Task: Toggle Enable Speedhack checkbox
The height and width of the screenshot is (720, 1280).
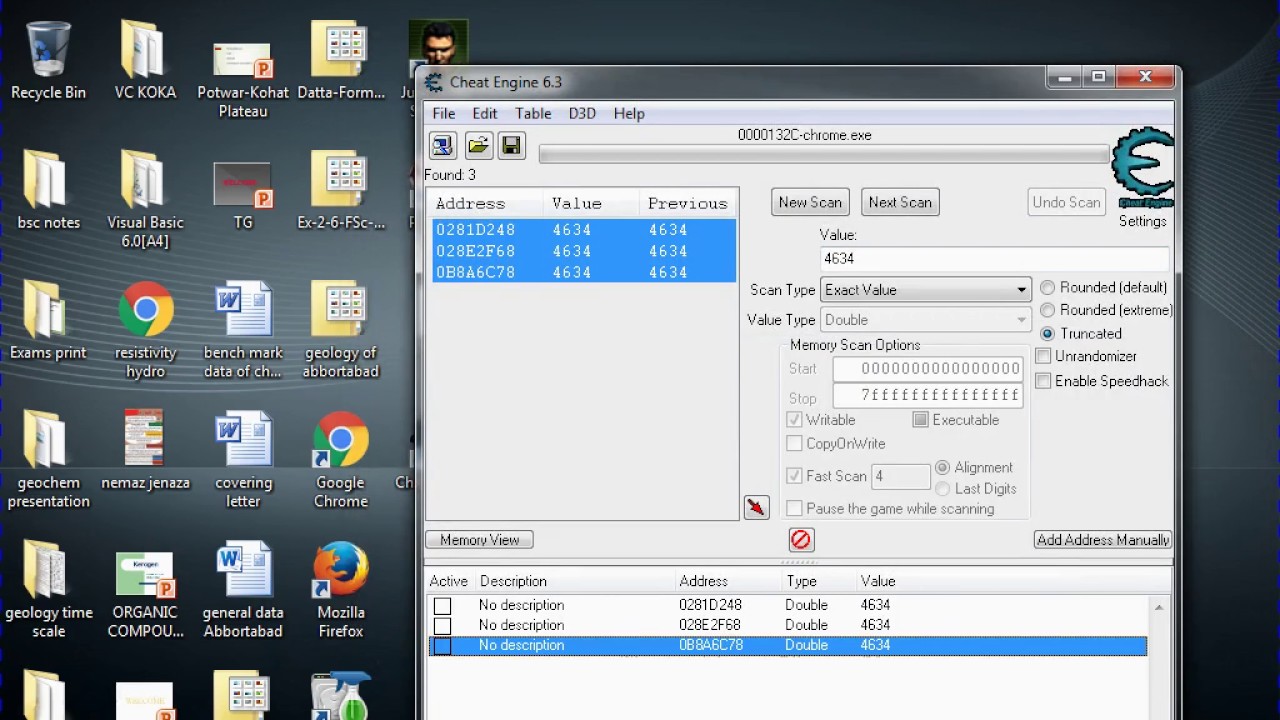Action: (x=1043, y=381)
